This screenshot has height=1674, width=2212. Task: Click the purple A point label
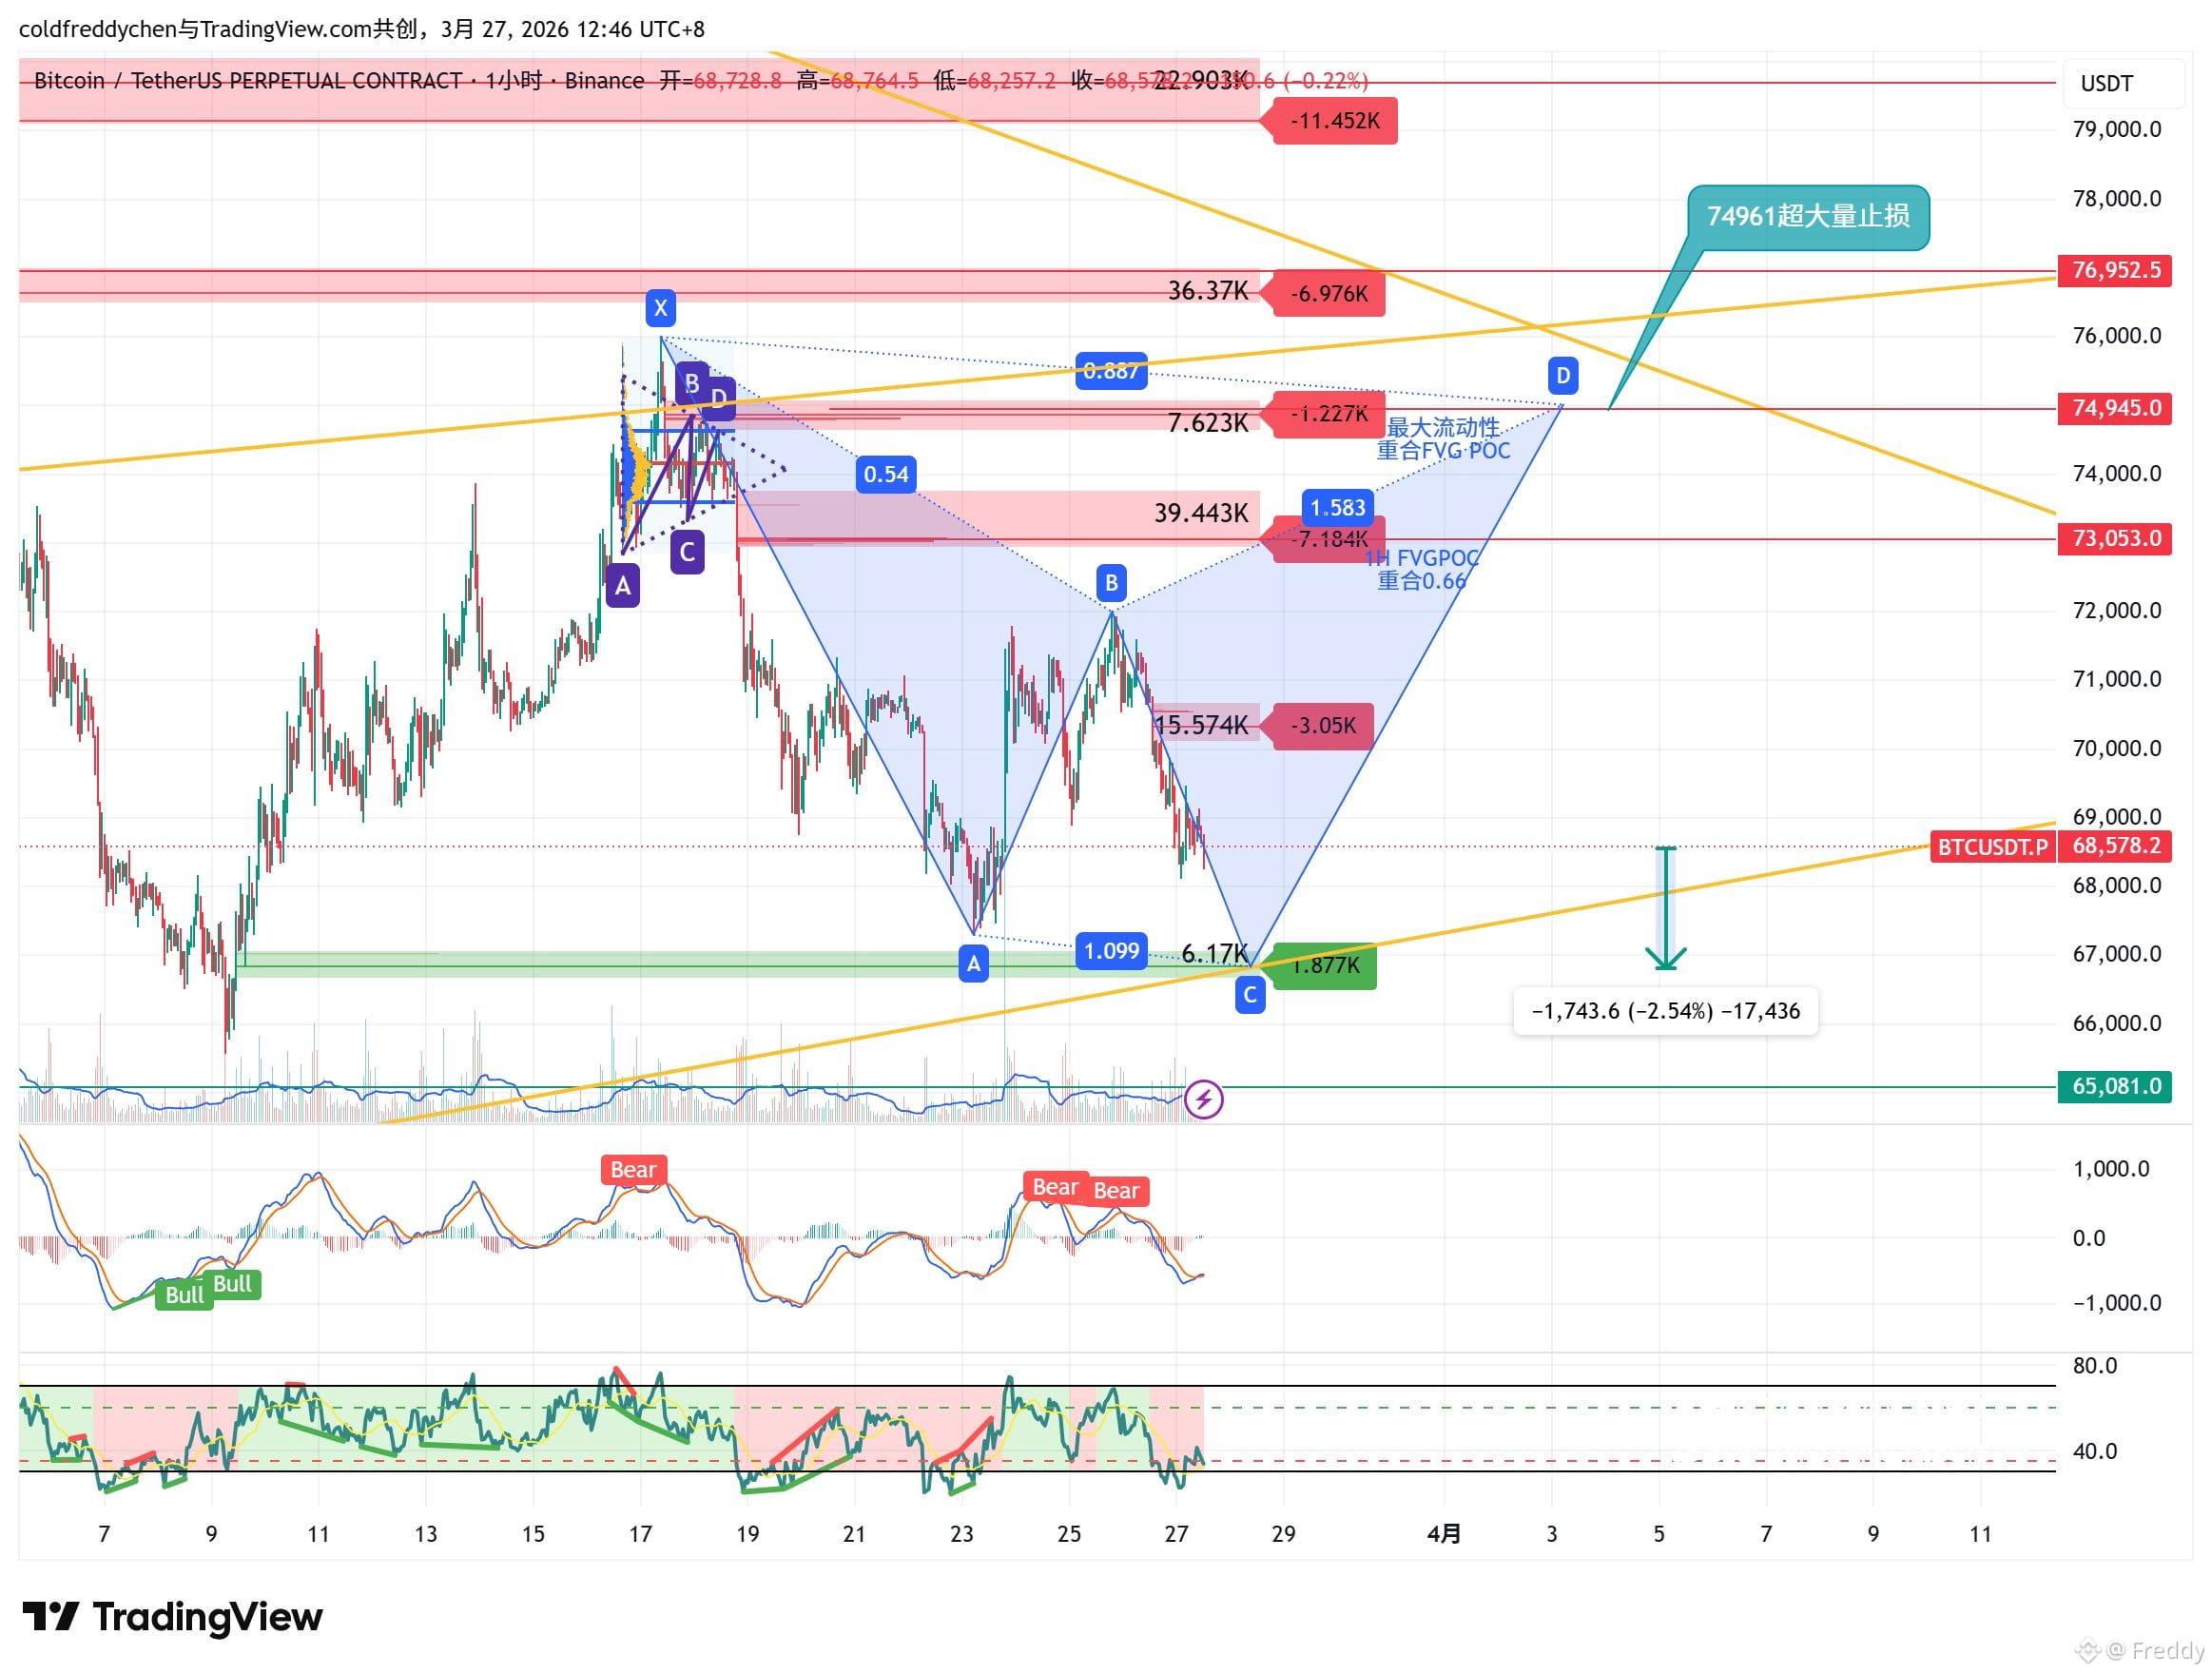pos(623,586)
